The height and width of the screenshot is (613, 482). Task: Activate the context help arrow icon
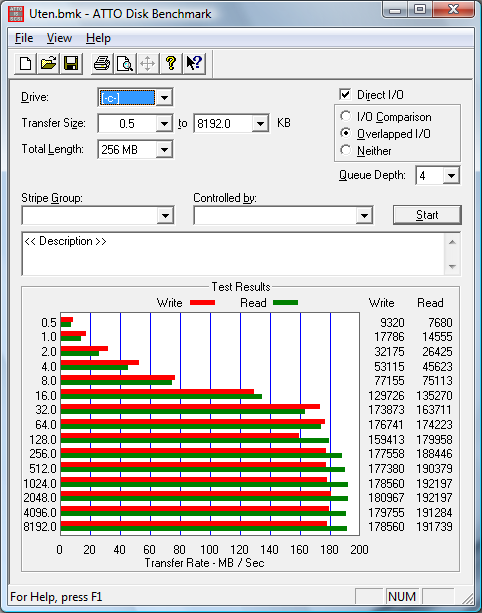pyautogui.click(x=194, y=63)
